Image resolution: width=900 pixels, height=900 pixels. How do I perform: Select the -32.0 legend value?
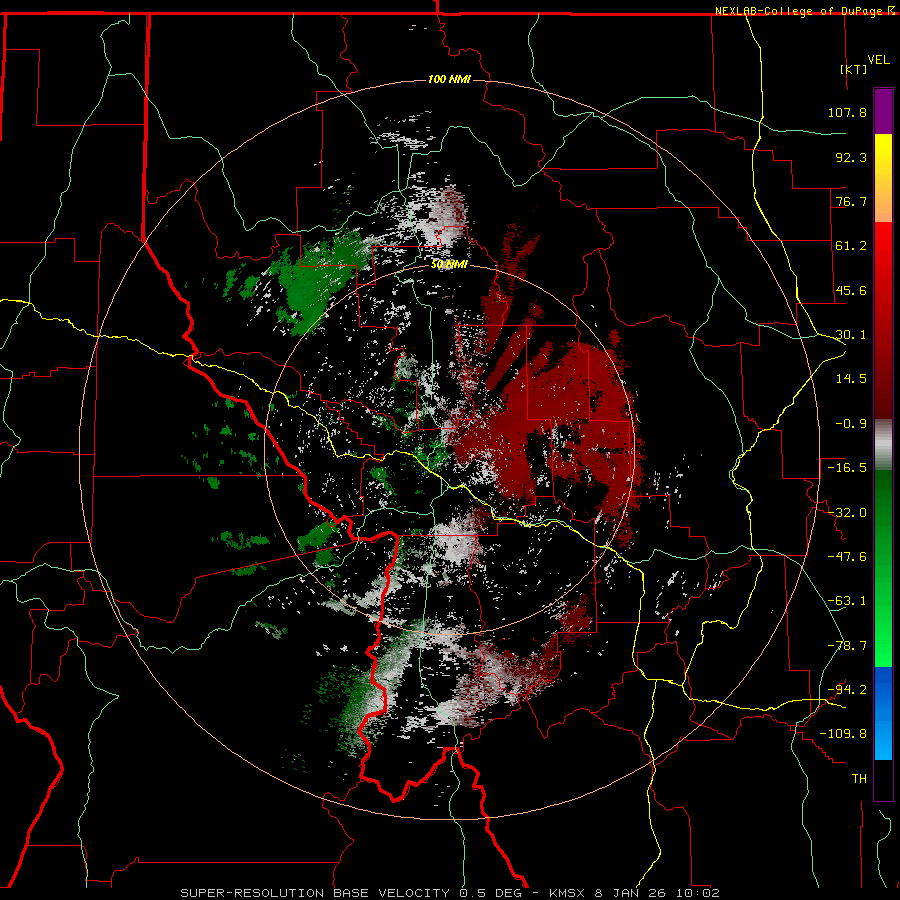click(847, 513)
